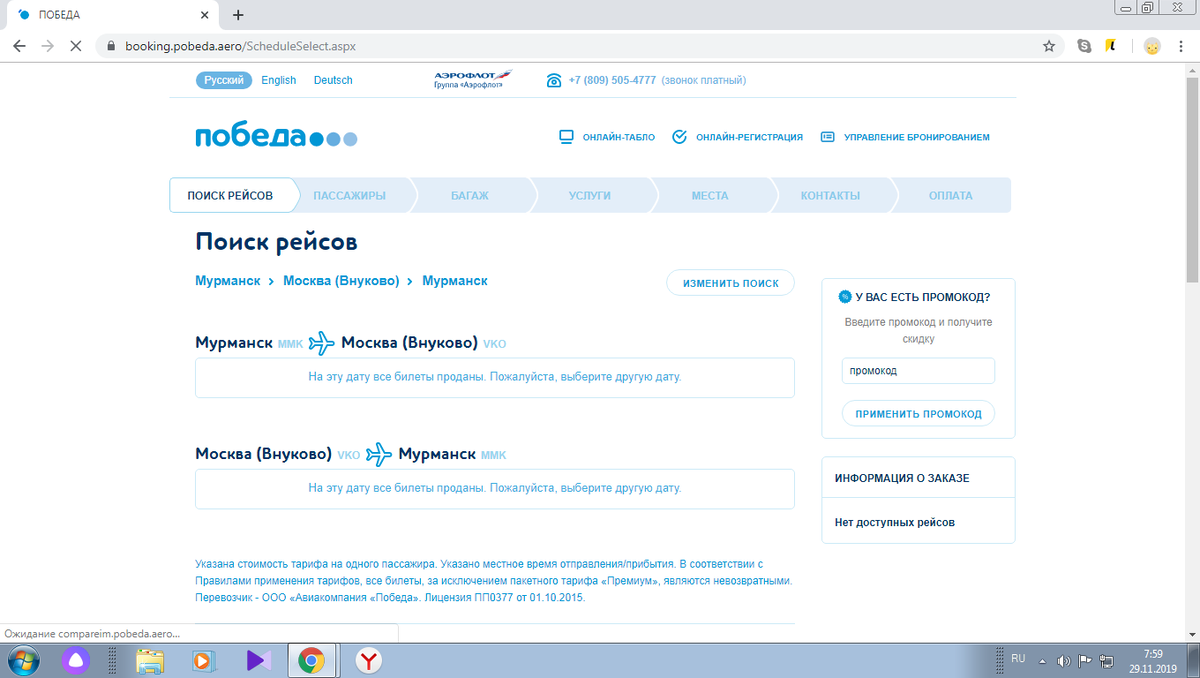Open purple arrow app in taskbar
Screen dimensions: 1200x678
click(258, 660)
